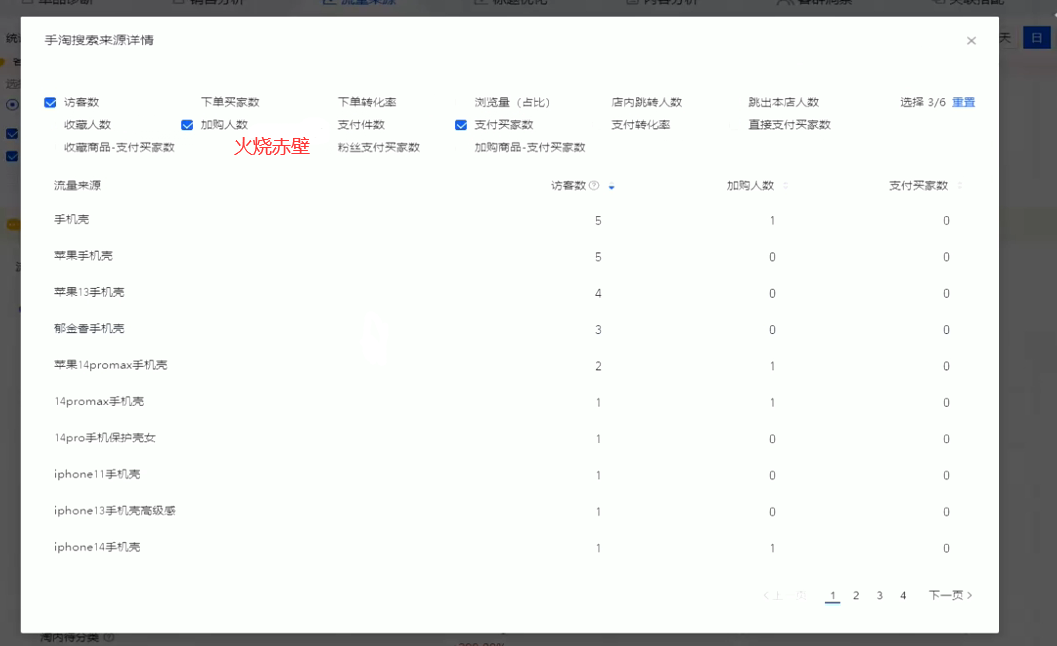
Task: Click the 流量来源 column header
Action: [x=78, y=185]
